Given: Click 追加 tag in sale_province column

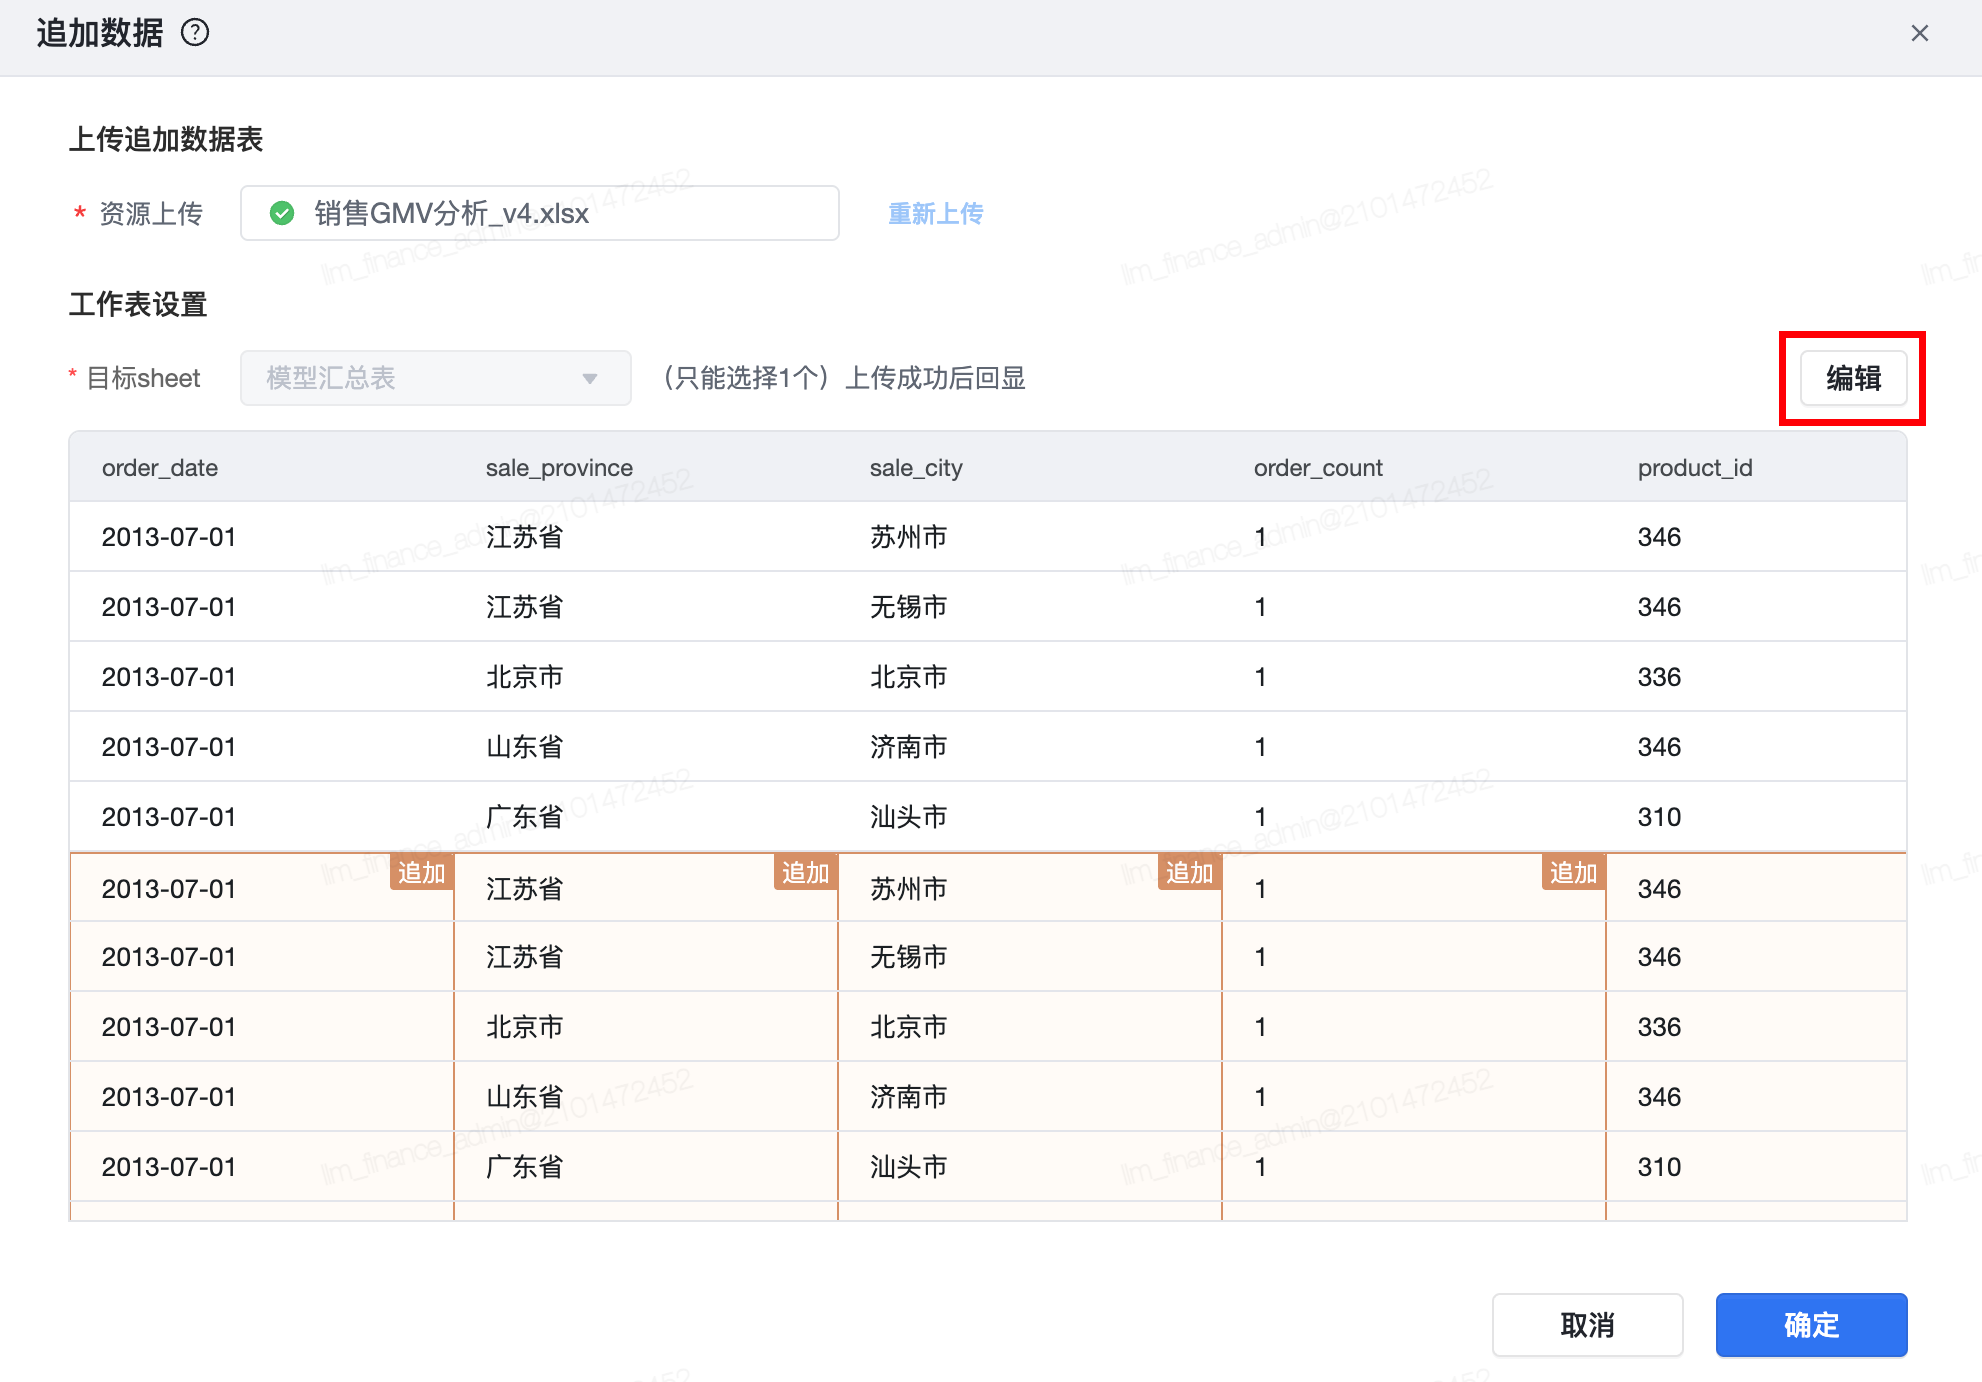Looking at the screenshot, I should coord(805,873).
